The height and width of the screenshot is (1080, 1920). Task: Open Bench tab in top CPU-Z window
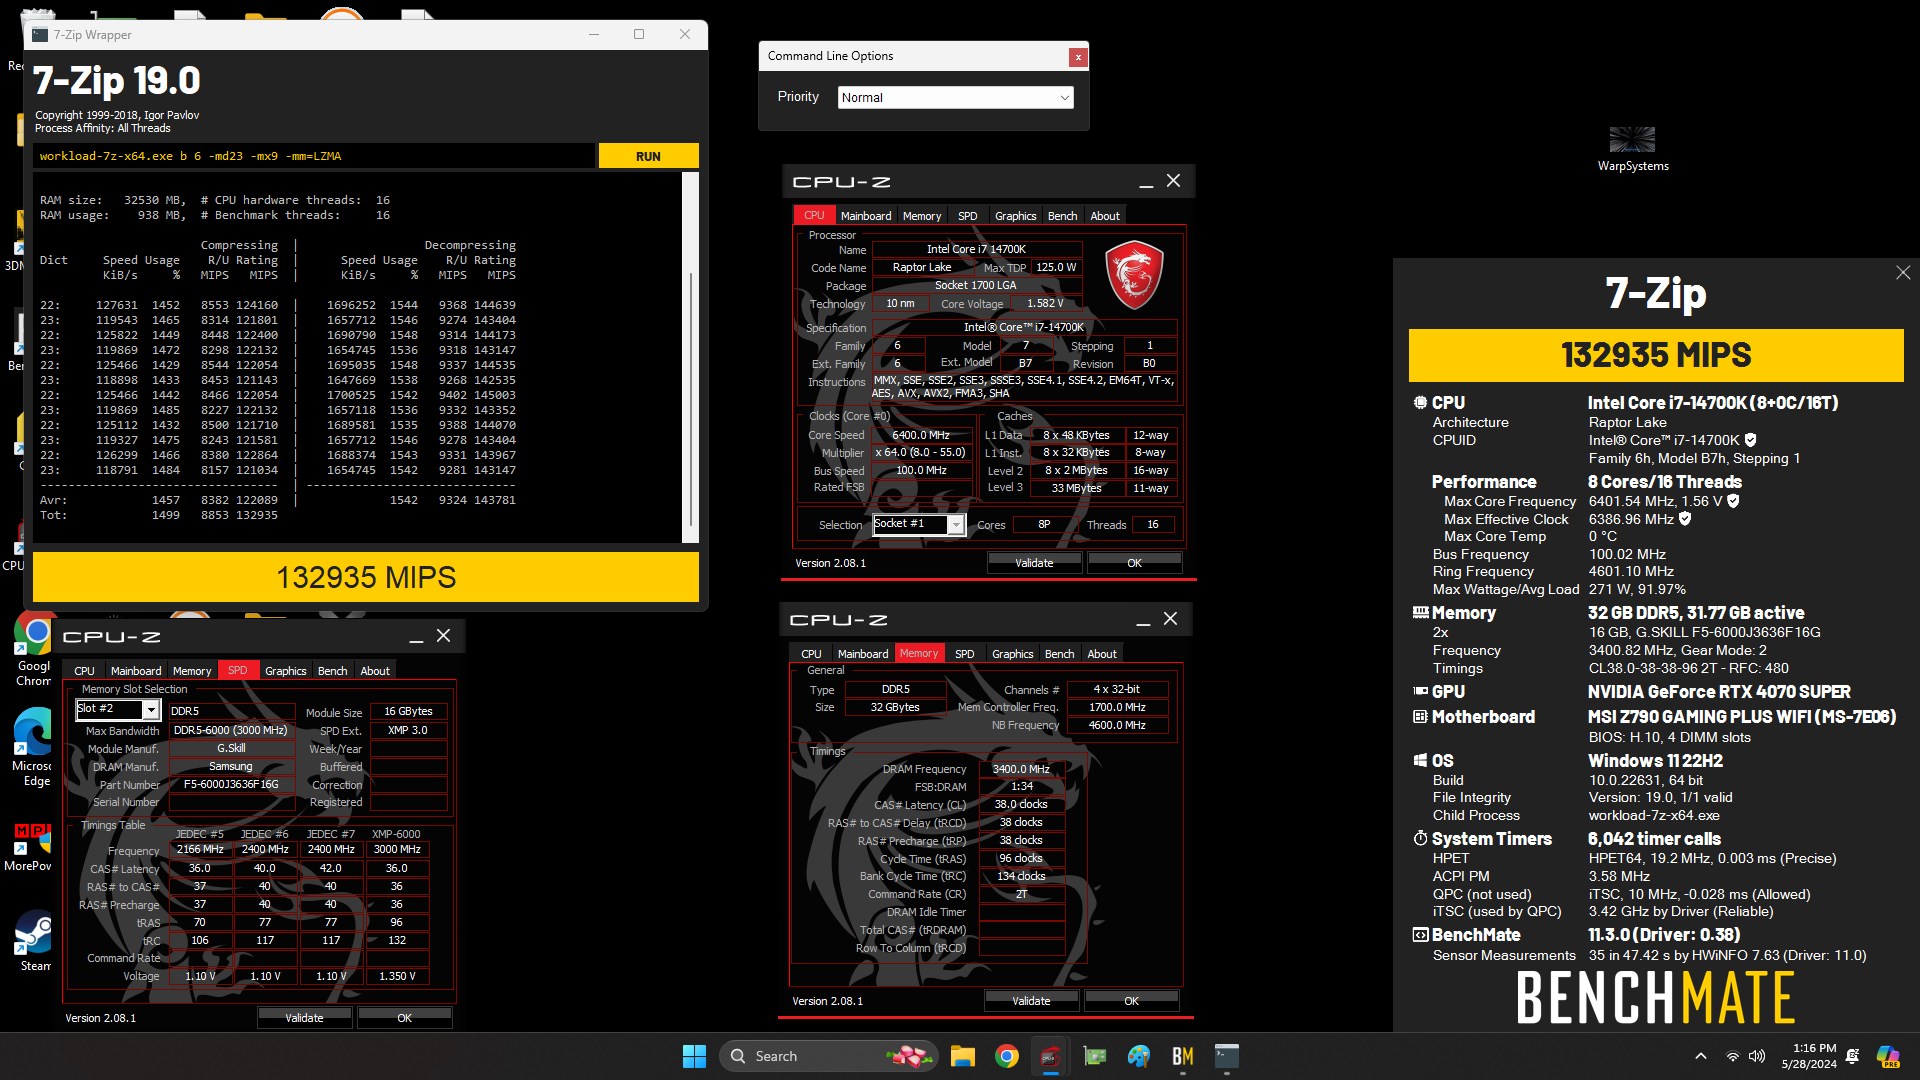[1062, 216]
